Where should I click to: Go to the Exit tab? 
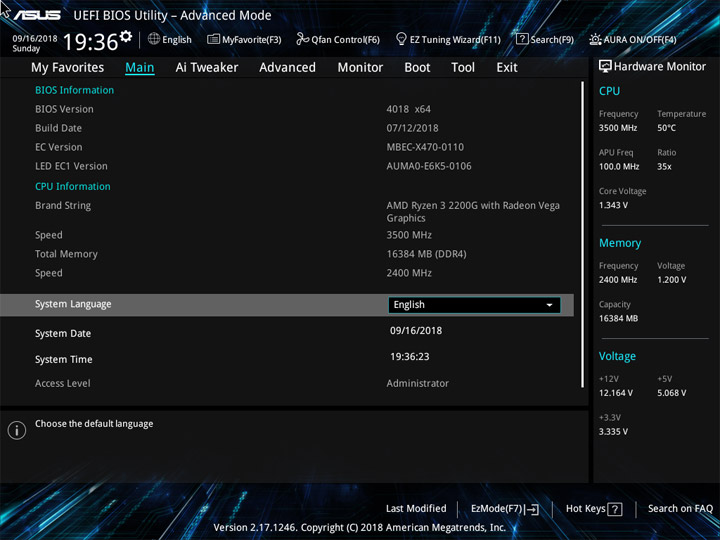507,68
